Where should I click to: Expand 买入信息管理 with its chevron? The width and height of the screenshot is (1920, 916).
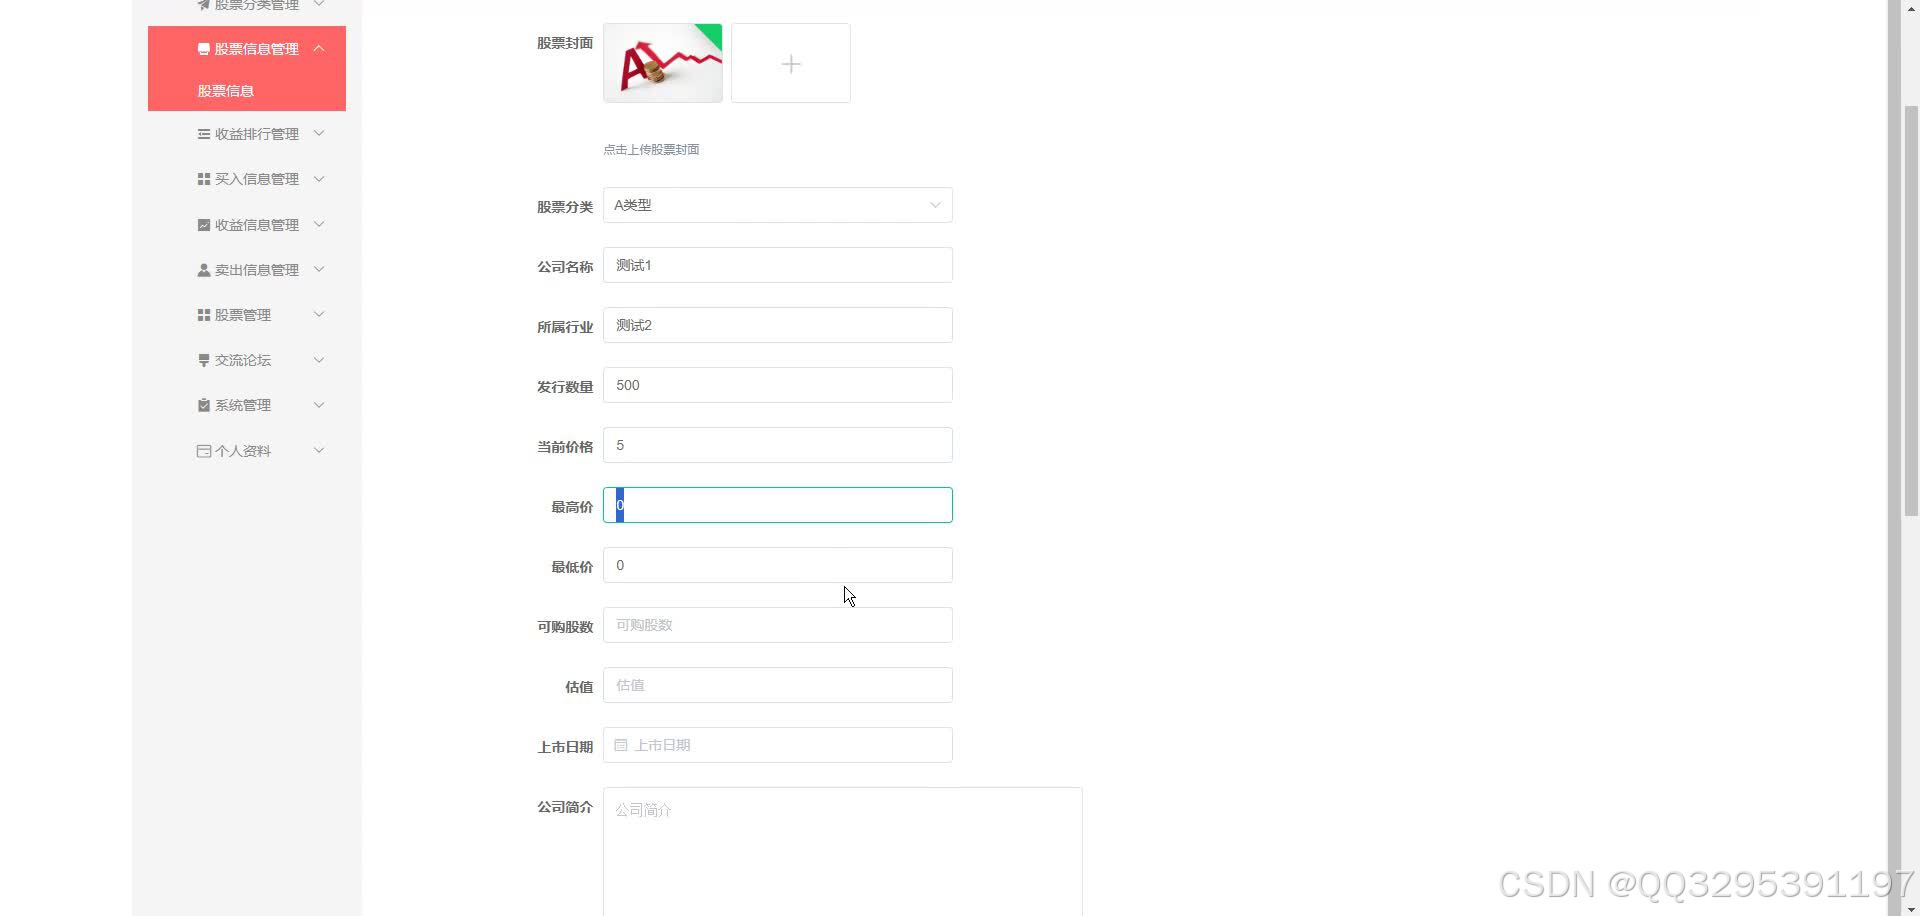[319, 179]
